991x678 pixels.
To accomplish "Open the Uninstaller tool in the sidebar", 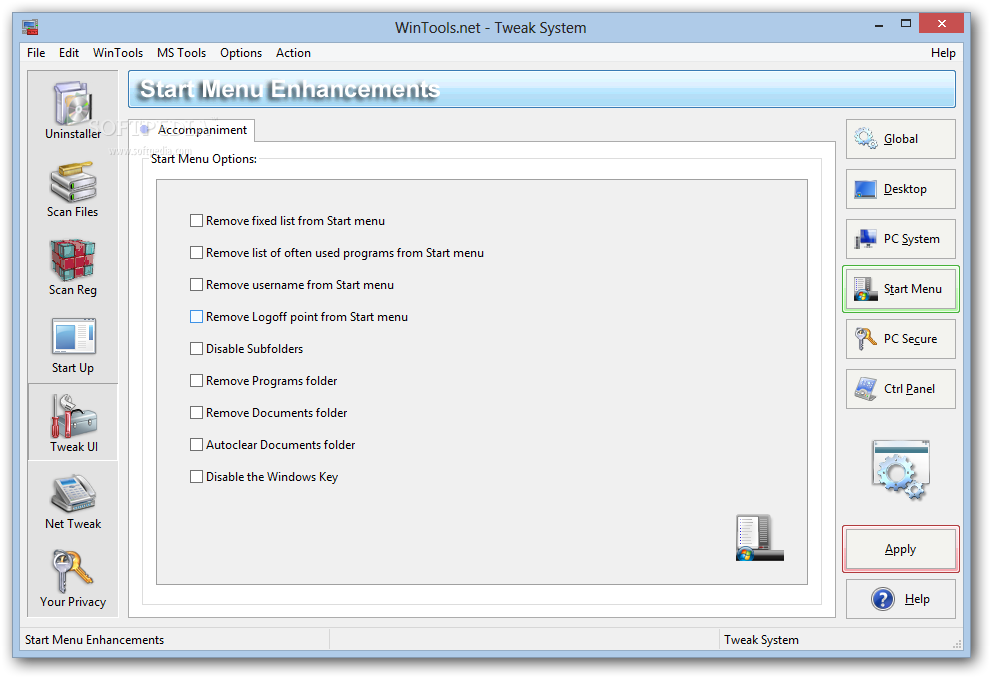I will tap(73, 110).
